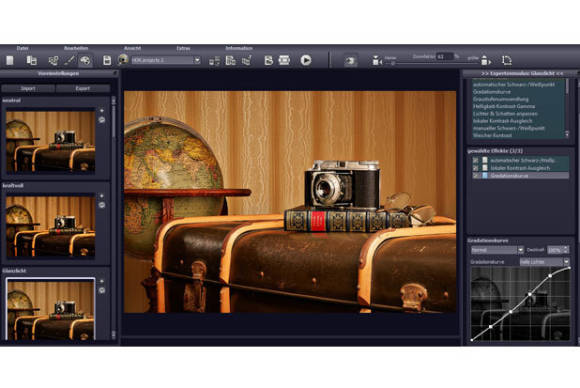Open the Extras menu
Viewport: 580px width, 388px height.
(183, 48)
